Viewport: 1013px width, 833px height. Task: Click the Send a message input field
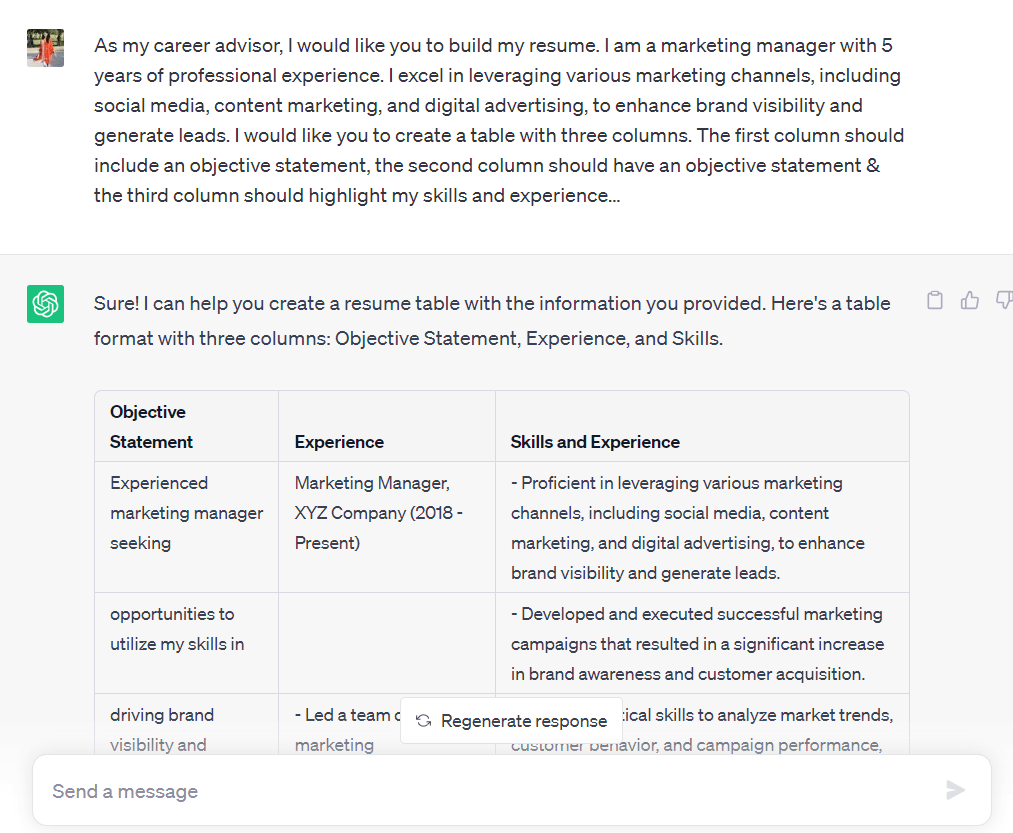(x=400, y=790)
